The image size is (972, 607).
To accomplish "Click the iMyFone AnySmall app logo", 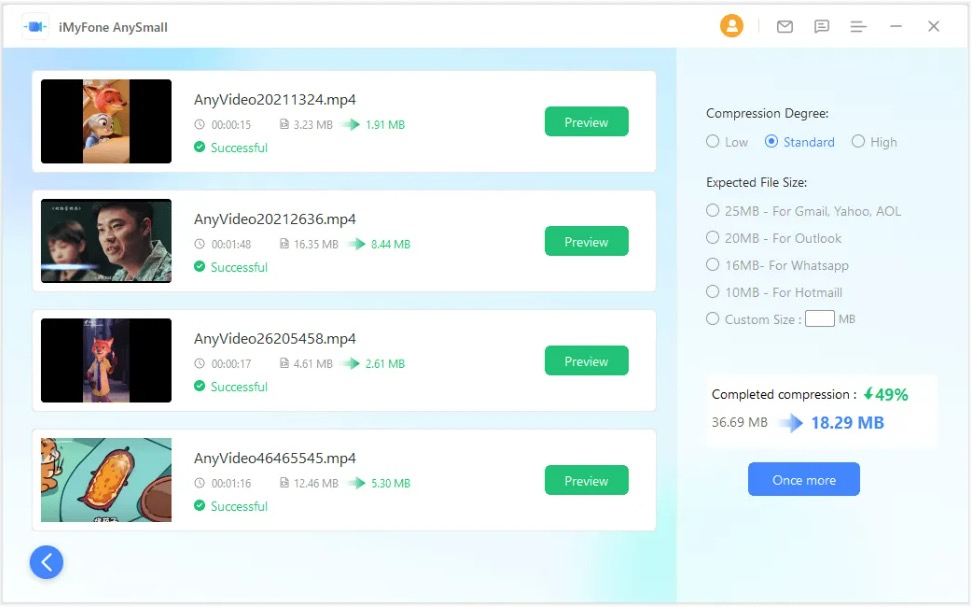I will click(x=35, y=27).
